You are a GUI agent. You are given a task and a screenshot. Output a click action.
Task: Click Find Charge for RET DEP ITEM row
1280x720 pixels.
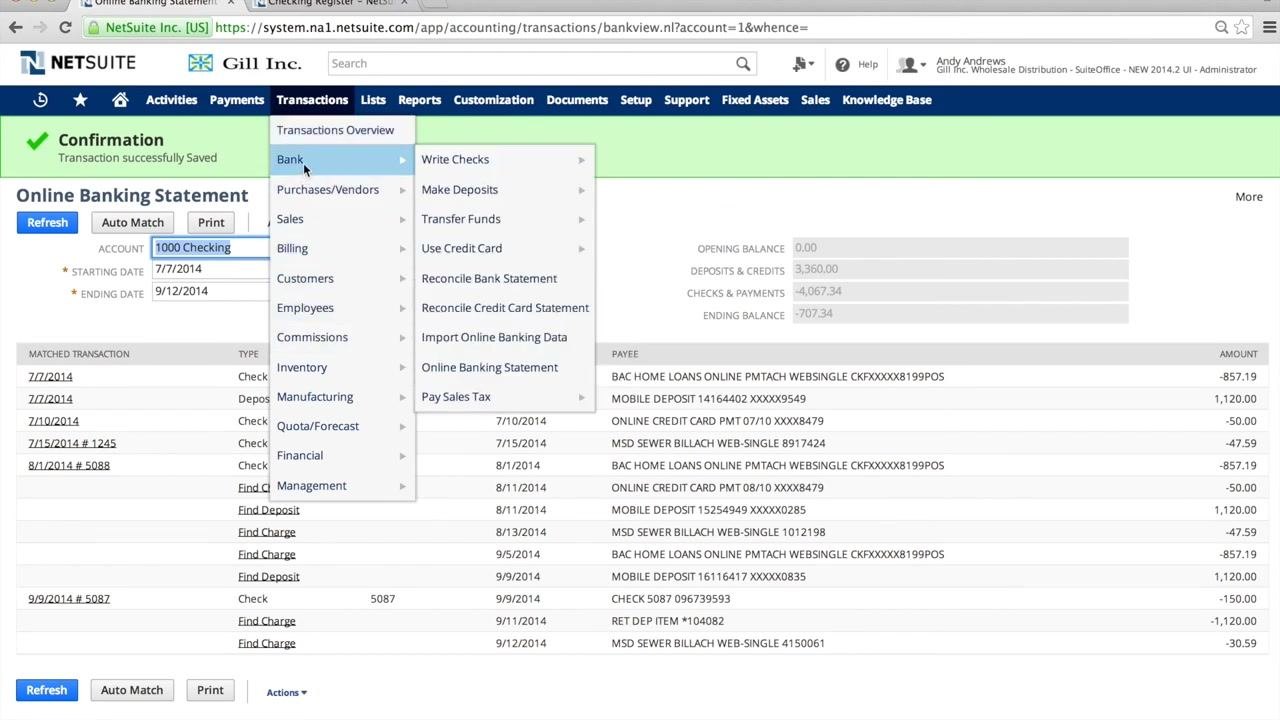pyautogui.click(x=266, y=621)
